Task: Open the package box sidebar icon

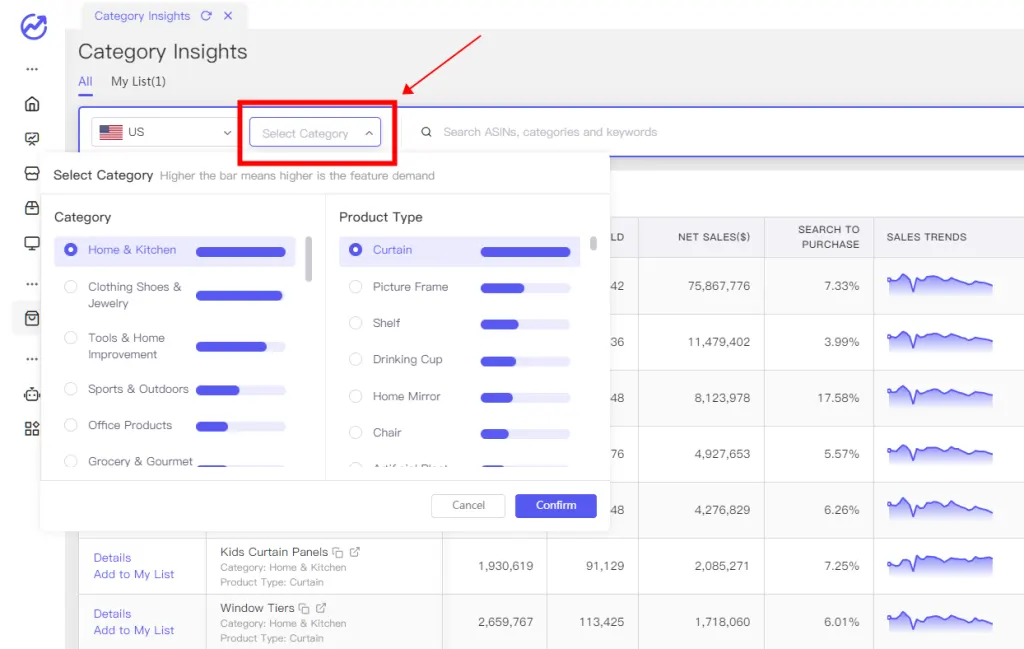Action: 32,208
